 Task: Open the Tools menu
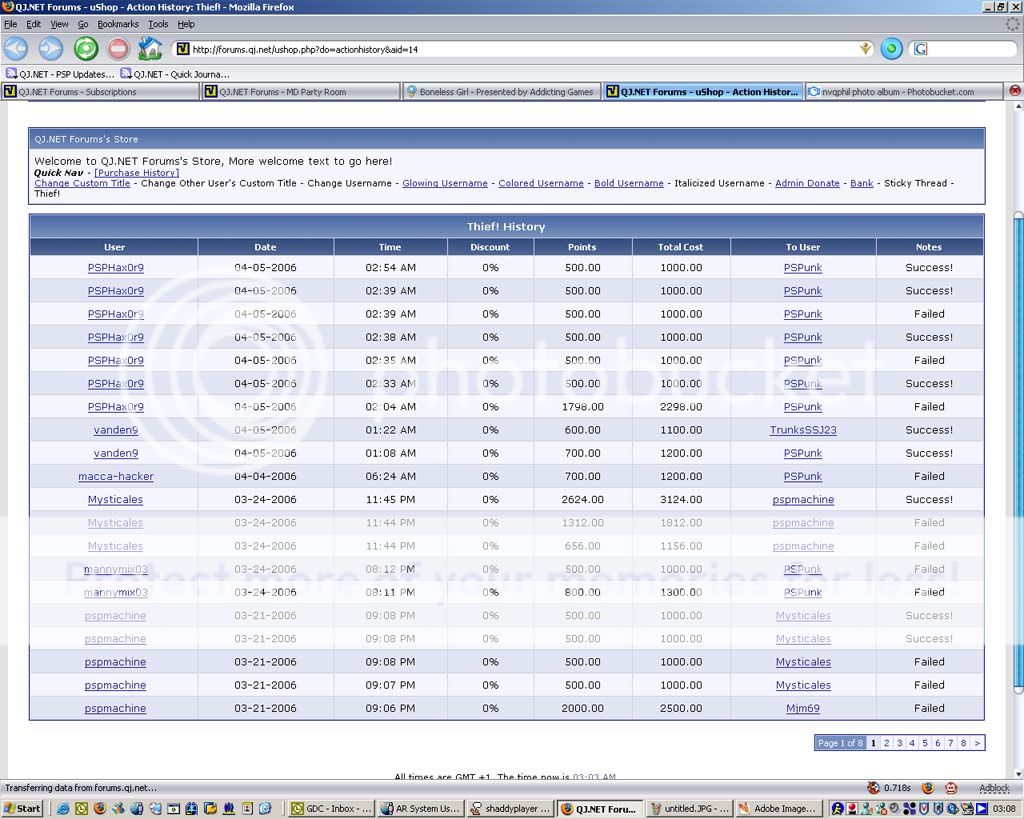[x=158, y=24]
